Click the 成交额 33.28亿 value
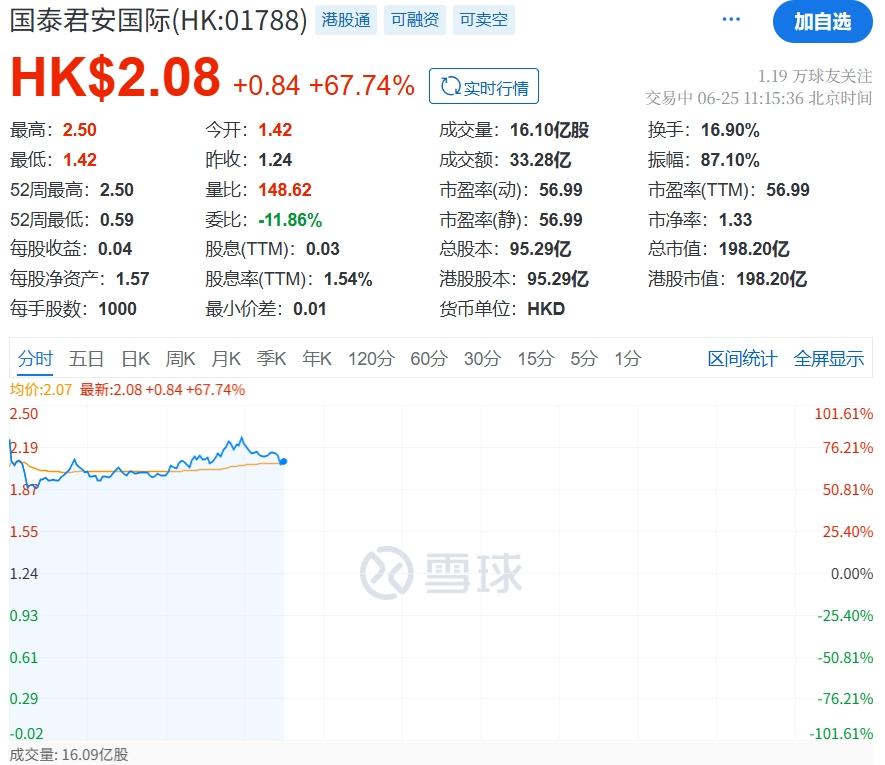 click(x=540, y=160)
